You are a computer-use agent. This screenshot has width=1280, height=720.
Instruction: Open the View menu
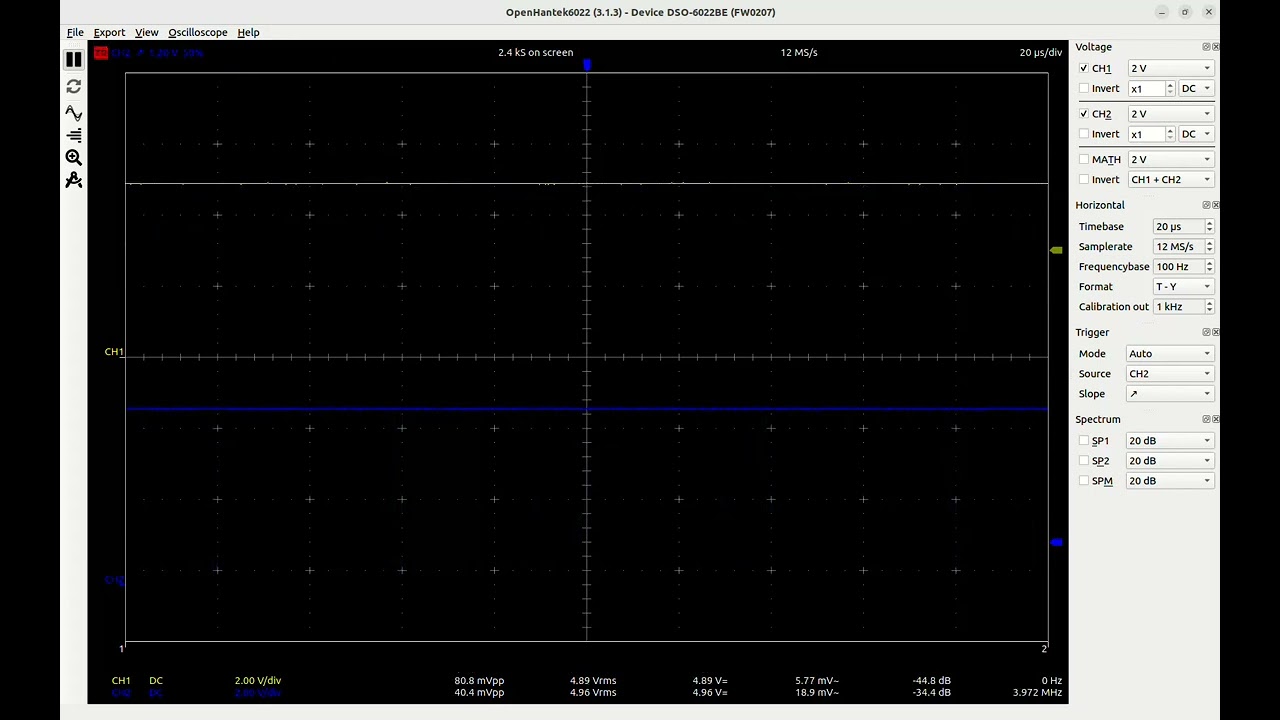point(147,33)
